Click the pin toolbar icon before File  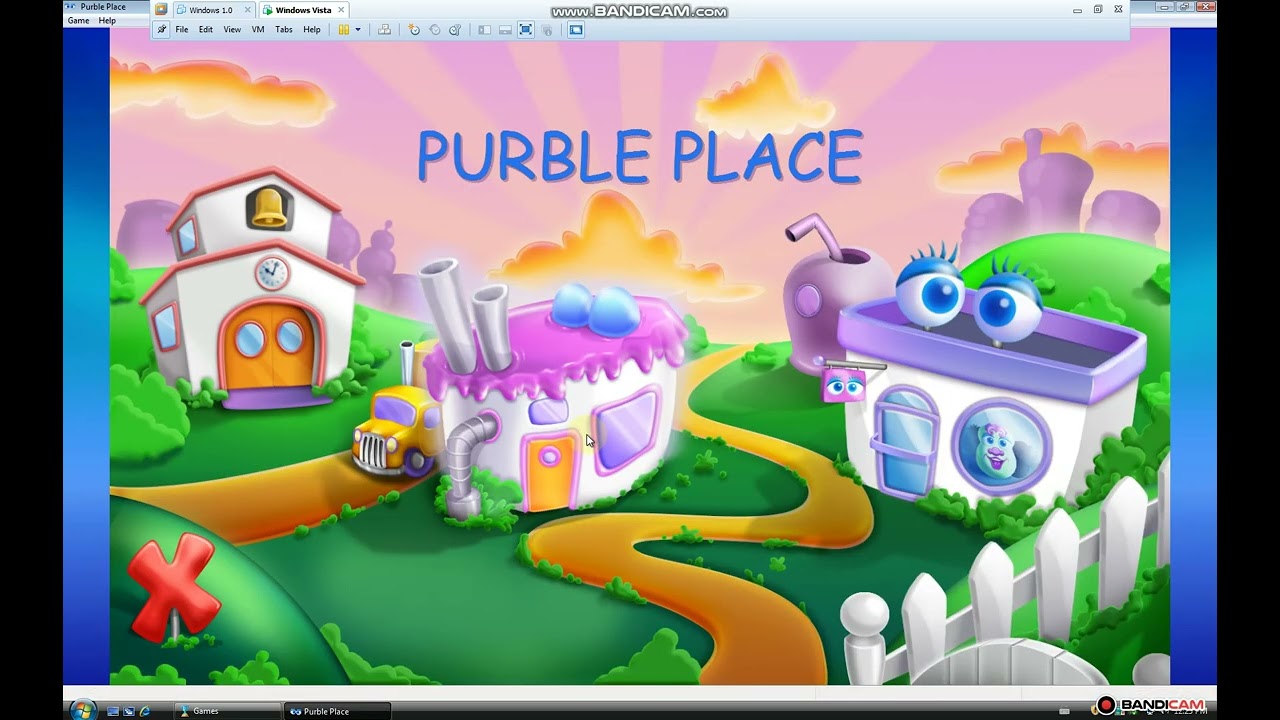(x=162, y=30)
